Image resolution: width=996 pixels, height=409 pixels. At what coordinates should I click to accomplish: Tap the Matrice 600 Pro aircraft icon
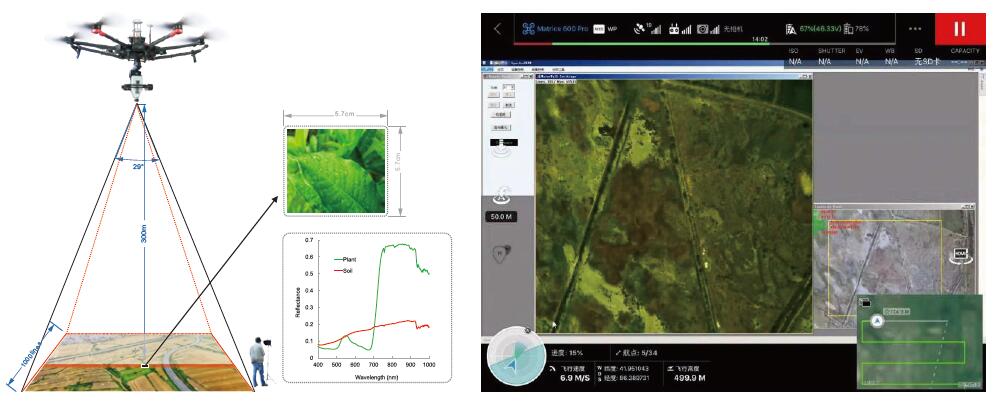pos(528,29)
